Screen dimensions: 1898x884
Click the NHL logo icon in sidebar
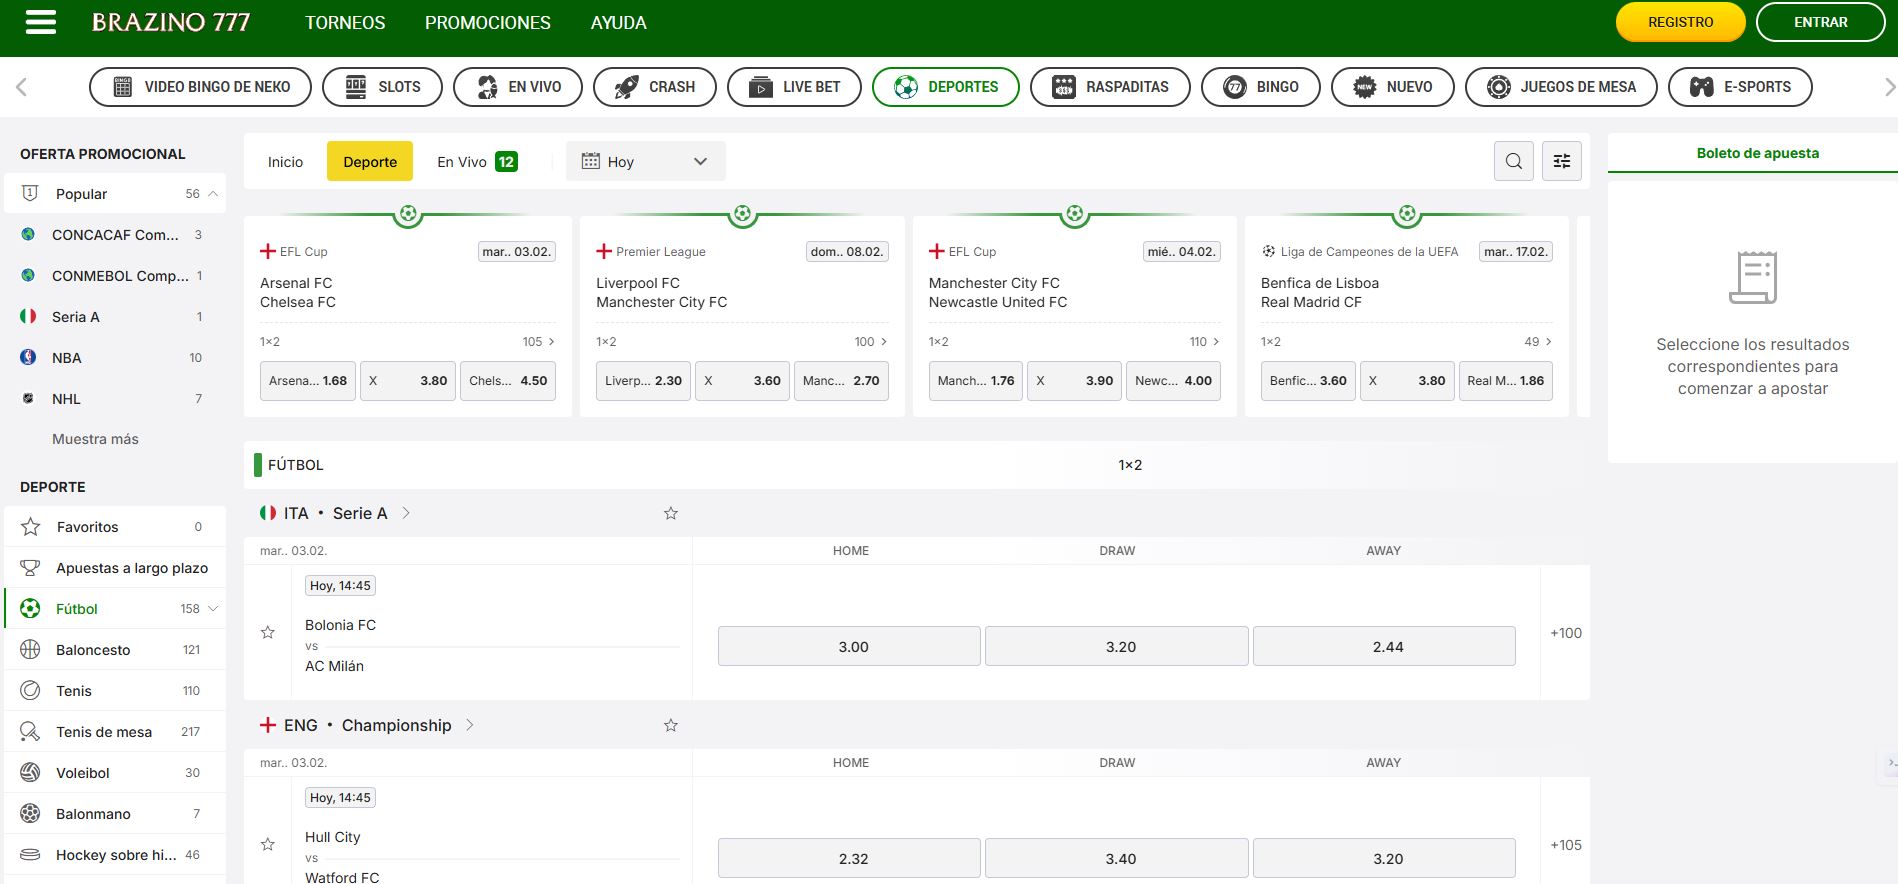pos(28,398)
